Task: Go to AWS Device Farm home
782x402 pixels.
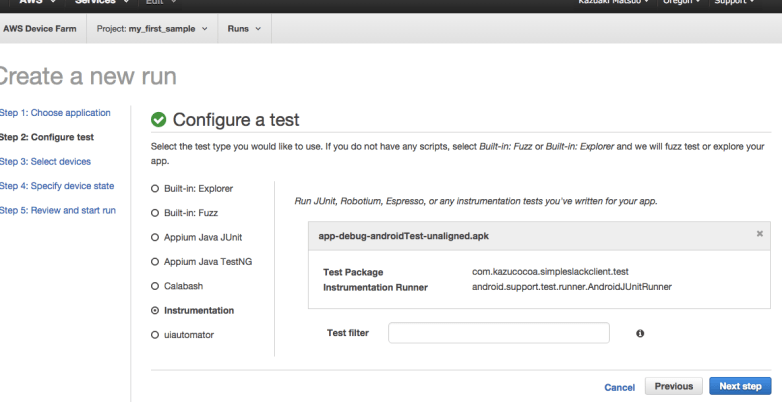Action: tap(40, 29)
